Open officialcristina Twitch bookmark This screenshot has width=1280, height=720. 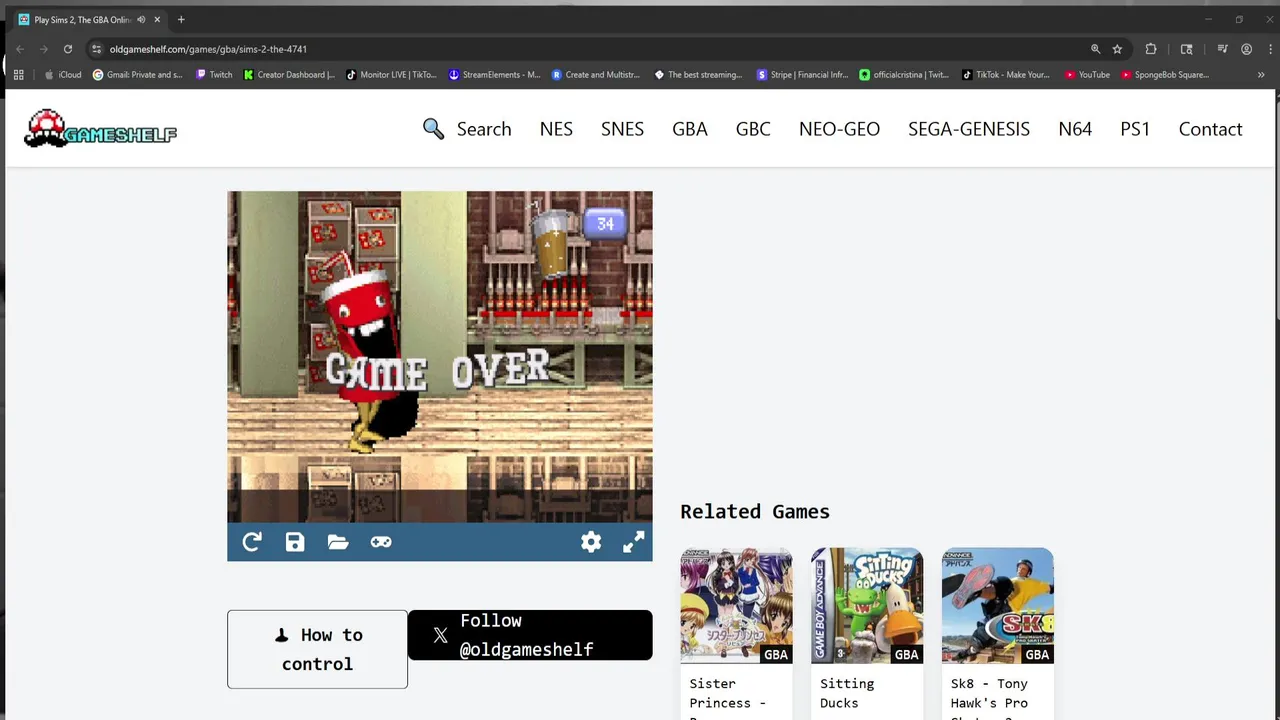905,75
